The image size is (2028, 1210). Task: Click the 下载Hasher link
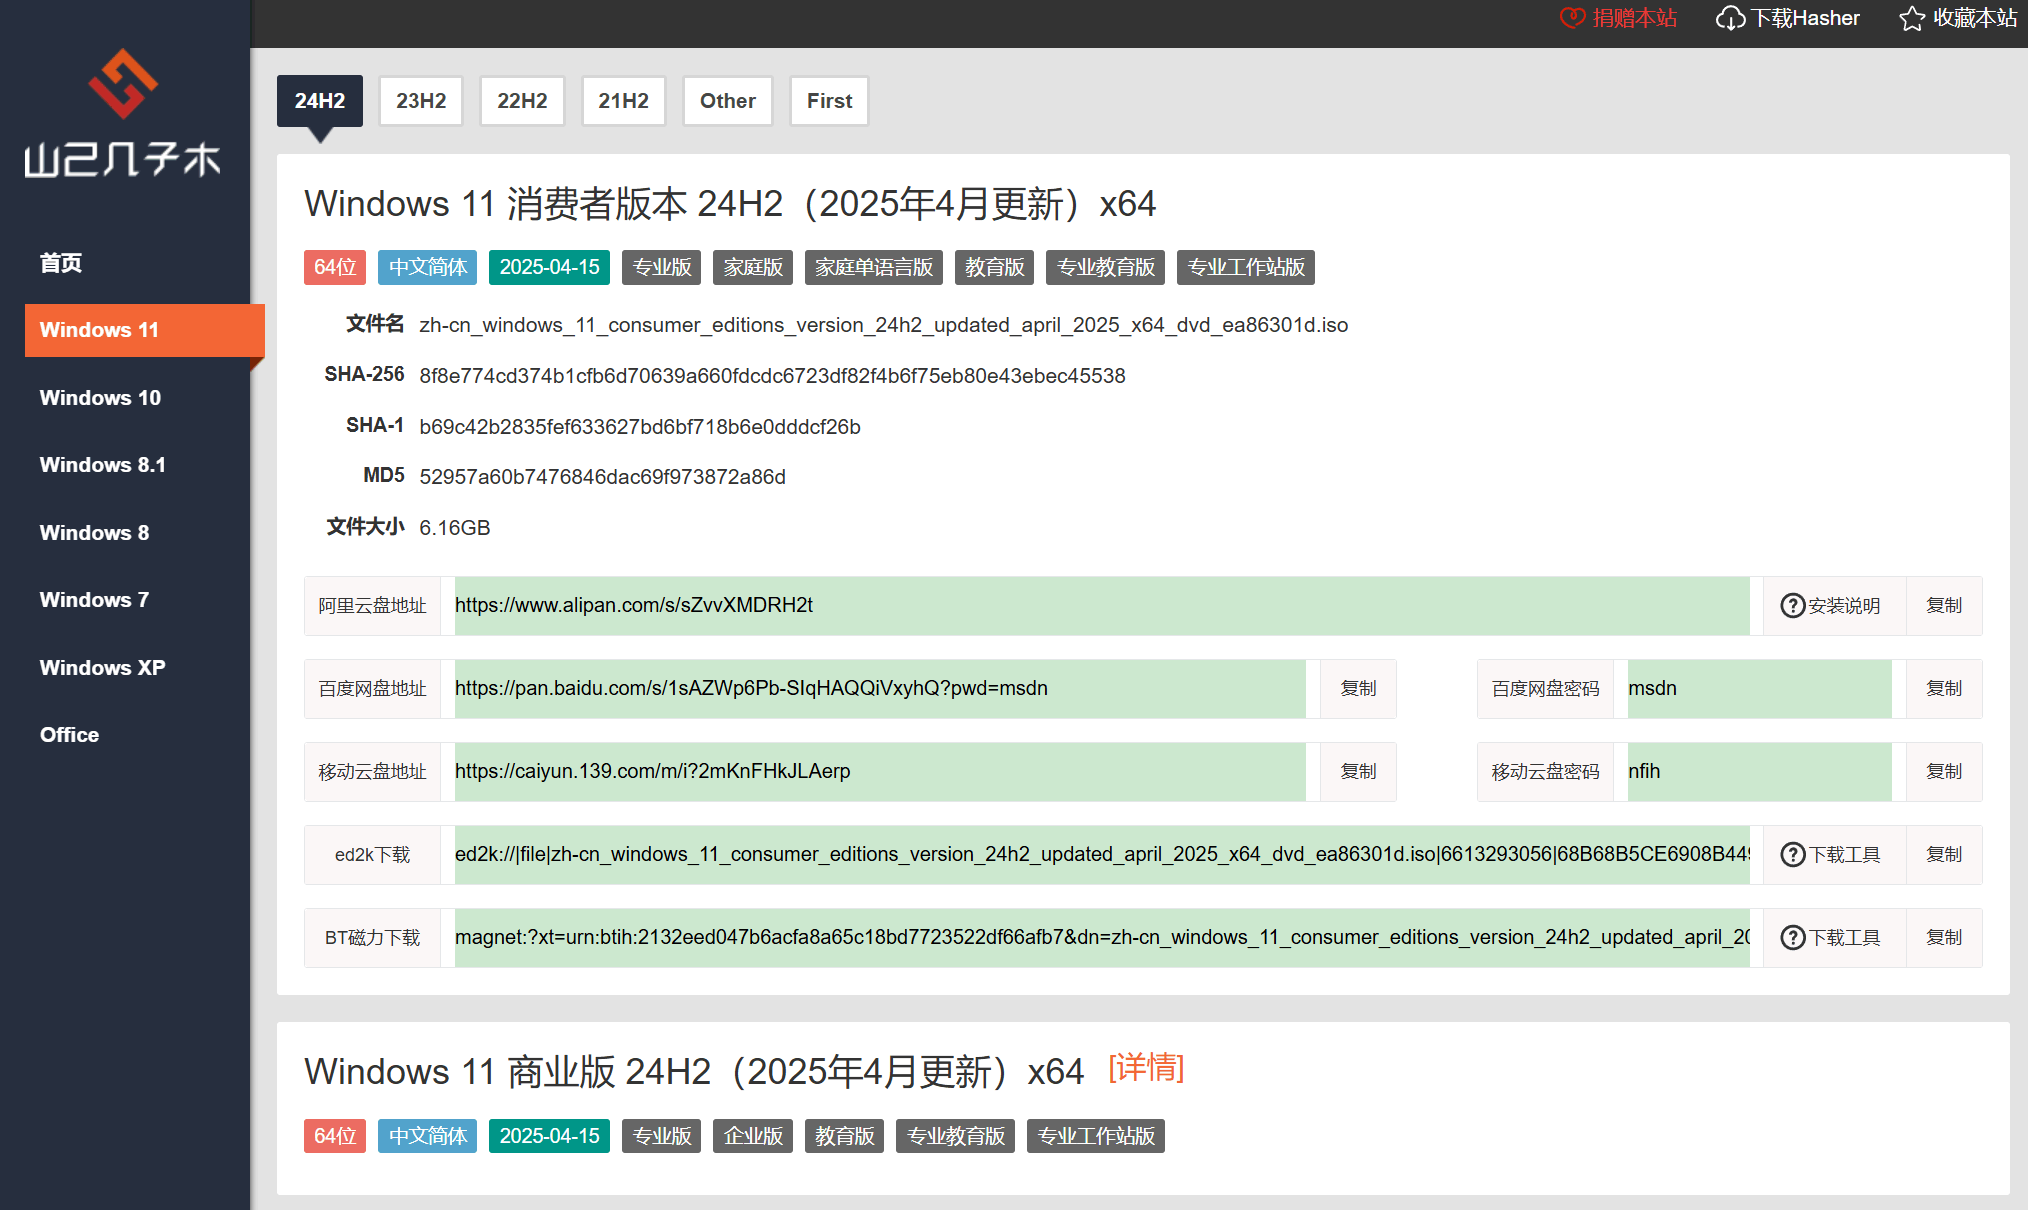(x=1788, y=18)
